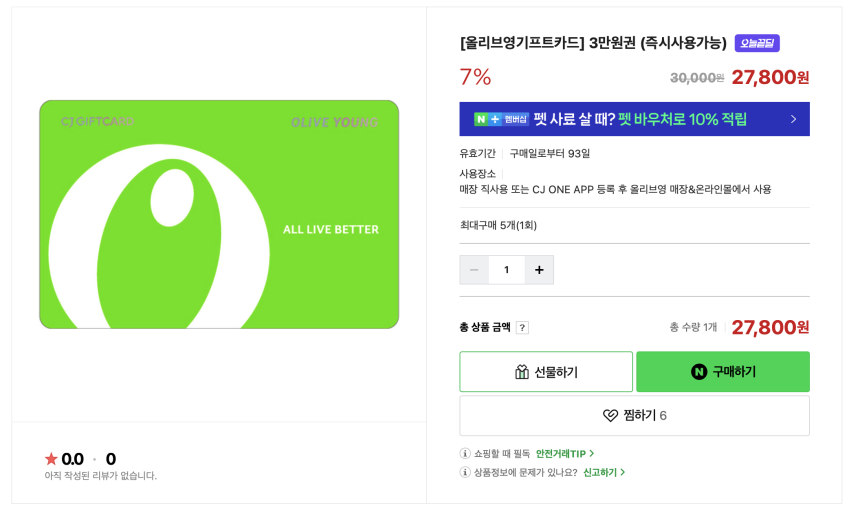
Task: Click the 올리브영기프트카드 product title
Action: (593, 43)
